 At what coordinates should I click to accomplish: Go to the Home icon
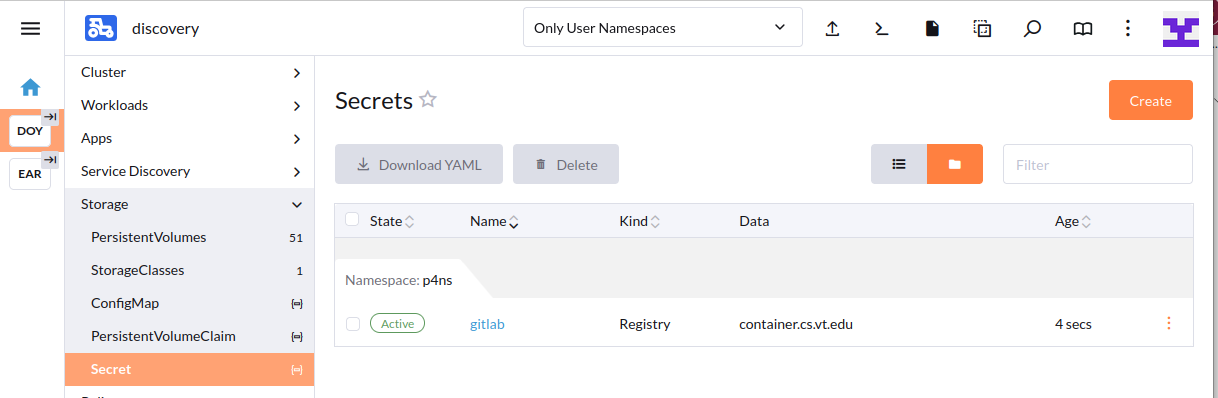[31, 87]
